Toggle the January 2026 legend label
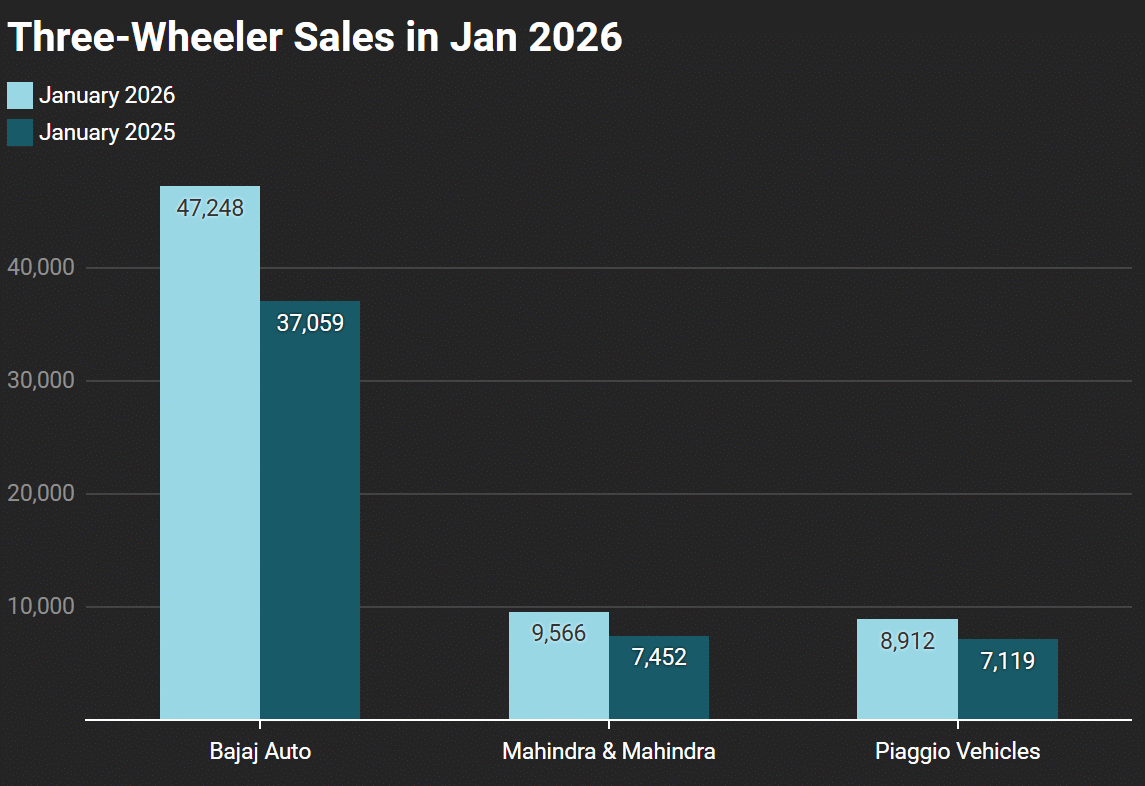Screen dimensions: 1145x786 click(x=107, y=96)
